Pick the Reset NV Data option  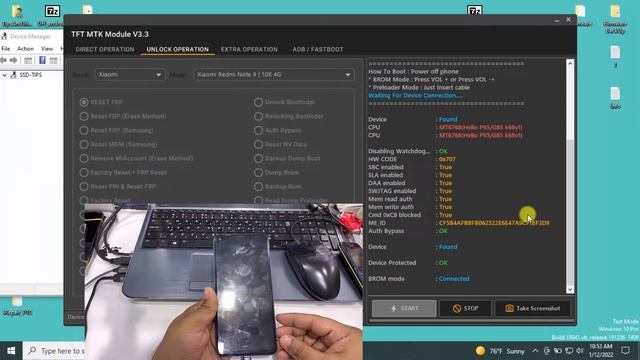coord(258,144)
